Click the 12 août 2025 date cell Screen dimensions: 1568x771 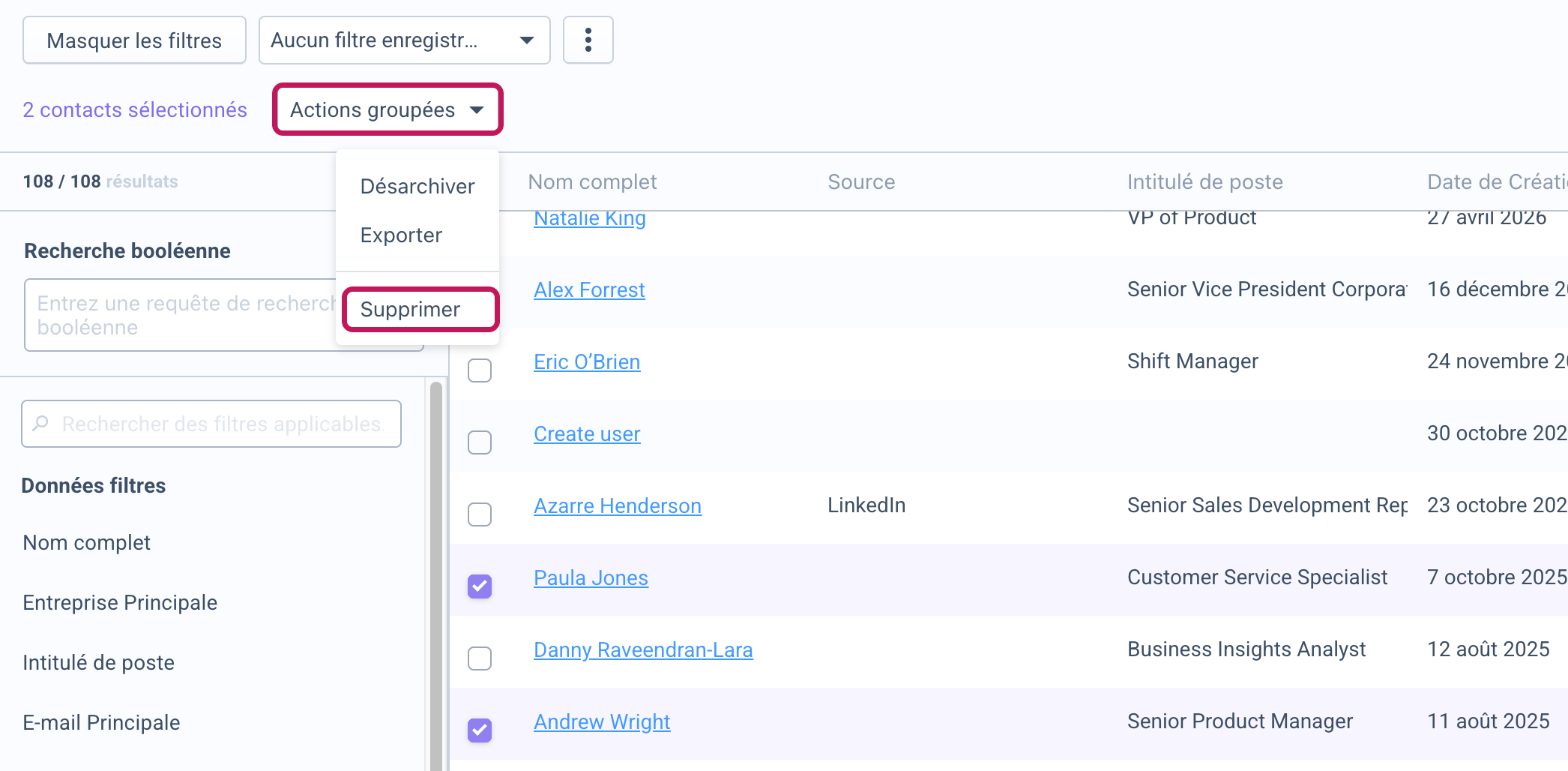click(1489, 650)
